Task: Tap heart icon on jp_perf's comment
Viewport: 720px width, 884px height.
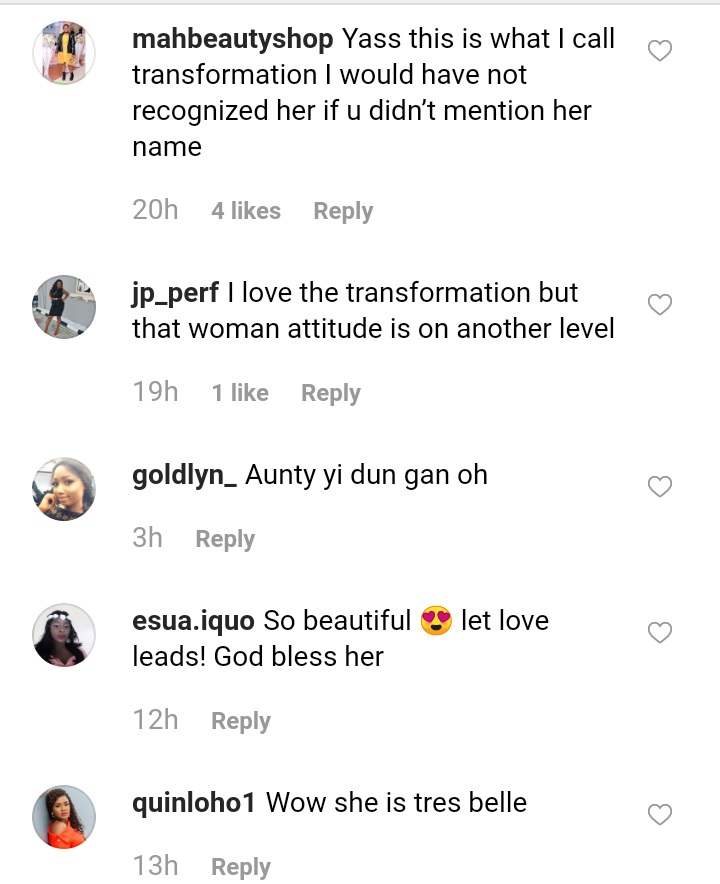Action: (660, 305)
